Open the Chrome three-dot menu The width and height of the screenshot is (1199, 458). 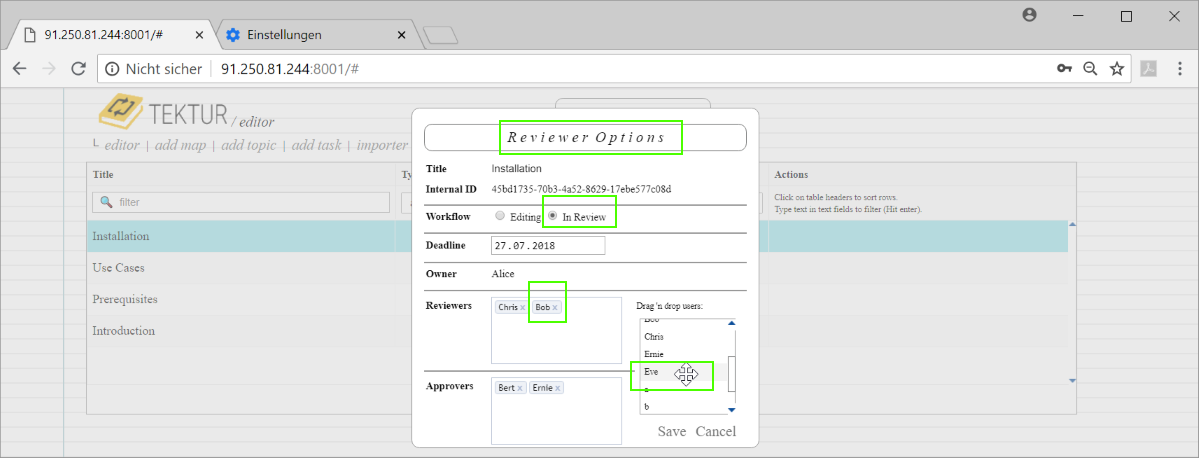[1179, 69]
